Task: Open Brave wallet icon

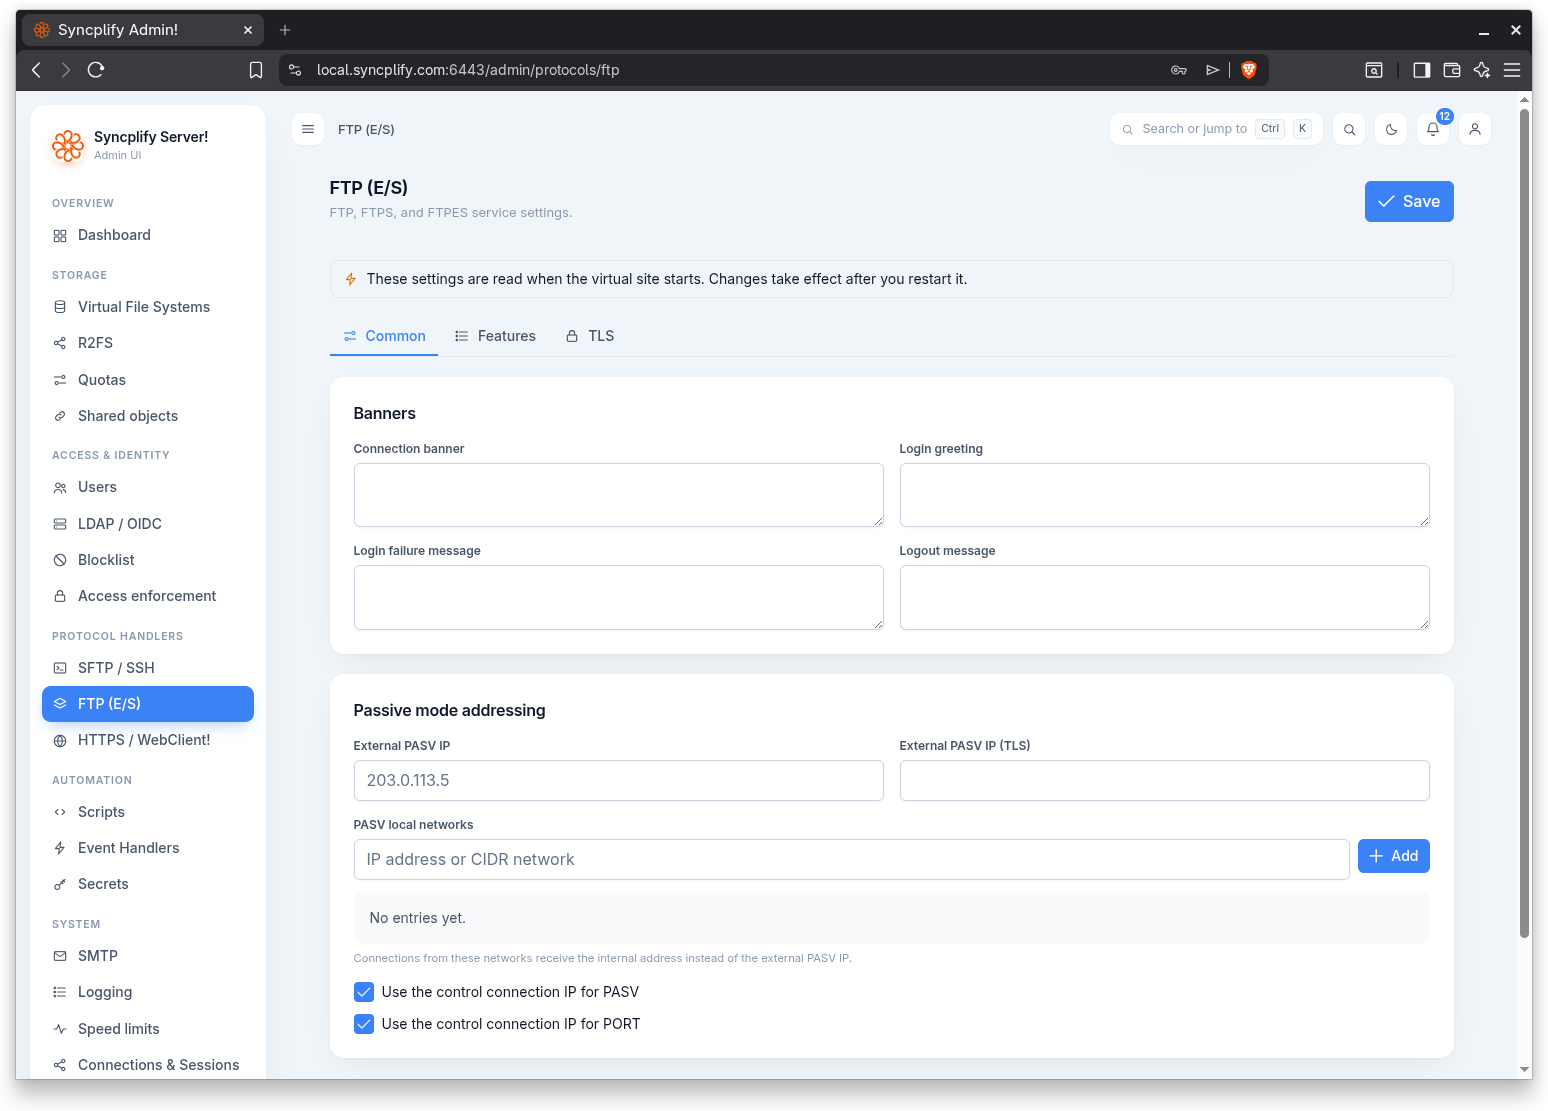Action: [x=1452, y=70]
